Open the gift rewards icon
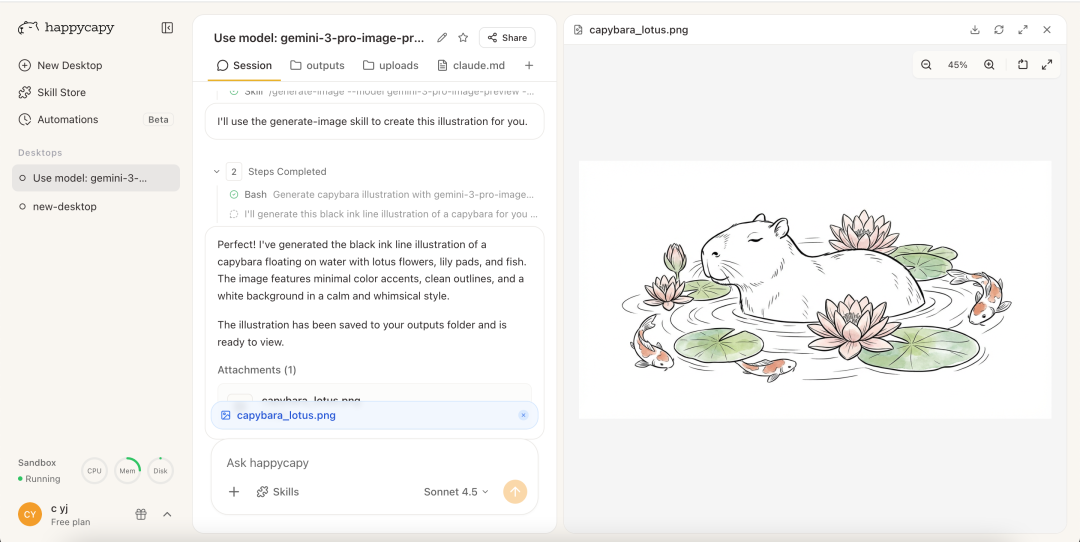The height and width of the screenshot is (542, 1080). (x=141, y=514)
